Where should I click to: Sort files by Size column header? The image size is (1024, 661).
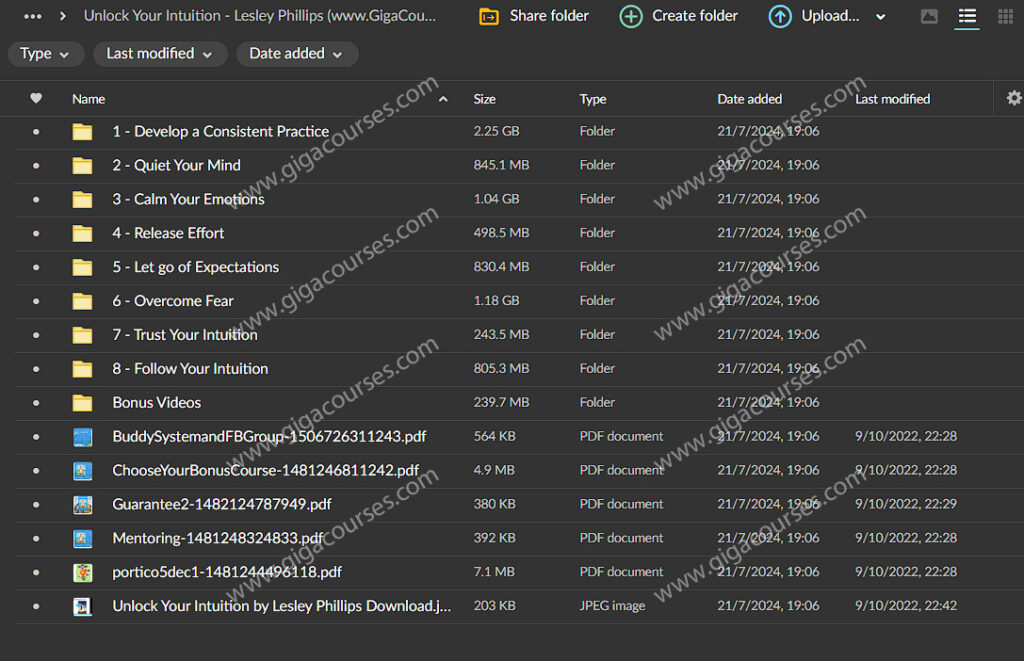[484, 99]
